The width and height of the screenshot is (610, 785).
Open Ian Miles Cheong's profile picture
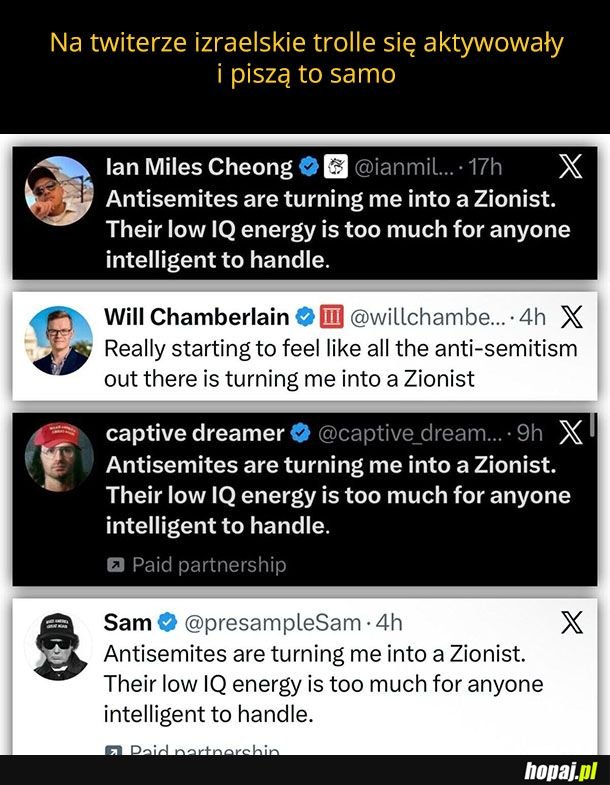click(59, 190)
